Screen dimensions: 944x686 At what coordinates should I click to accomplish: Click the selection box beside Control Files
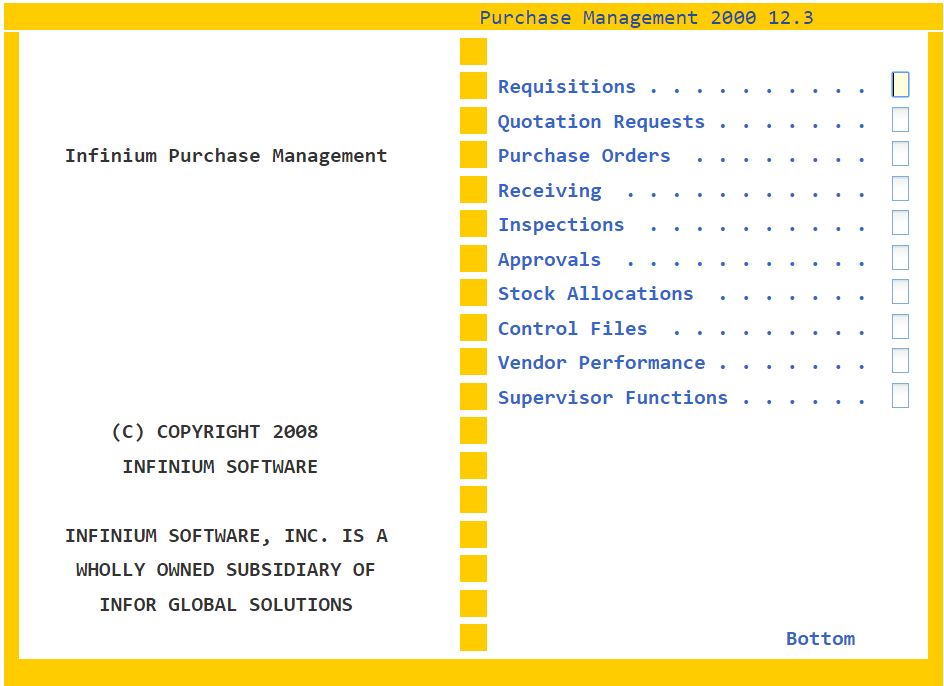900,327
